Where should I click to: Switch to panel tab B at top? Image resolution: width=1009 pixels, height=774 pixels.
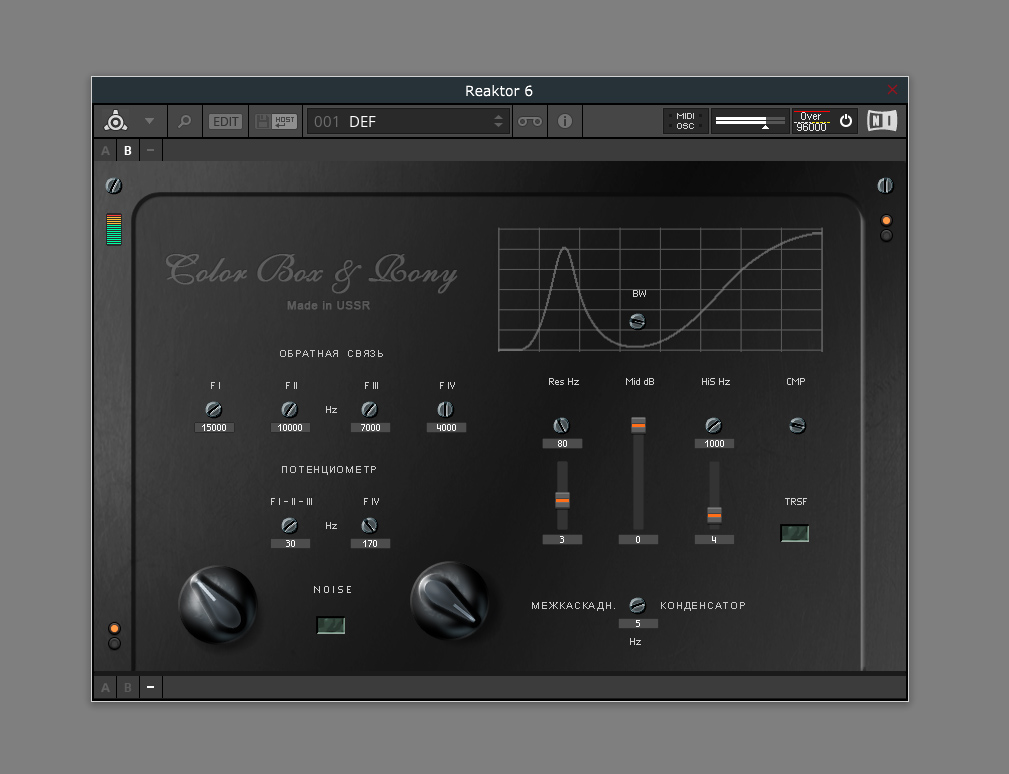pos(127,151)
